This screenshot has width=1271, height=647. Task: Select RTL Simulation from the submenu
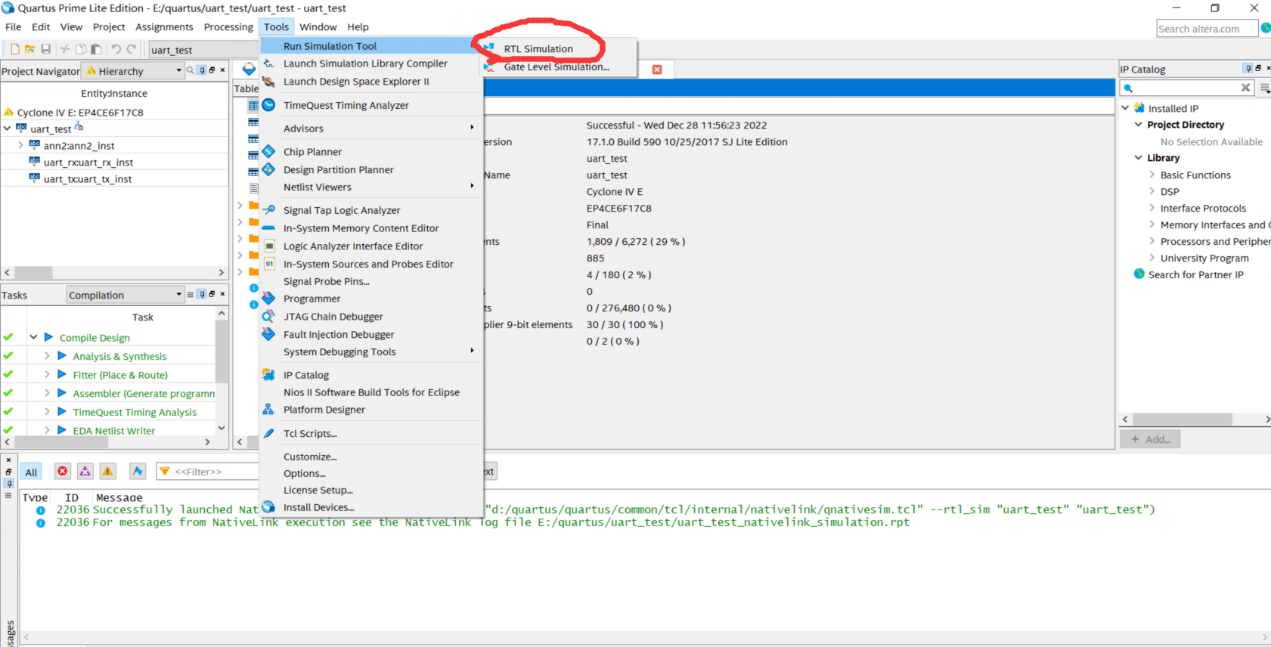pyautogui.click(x=538, y=48)
